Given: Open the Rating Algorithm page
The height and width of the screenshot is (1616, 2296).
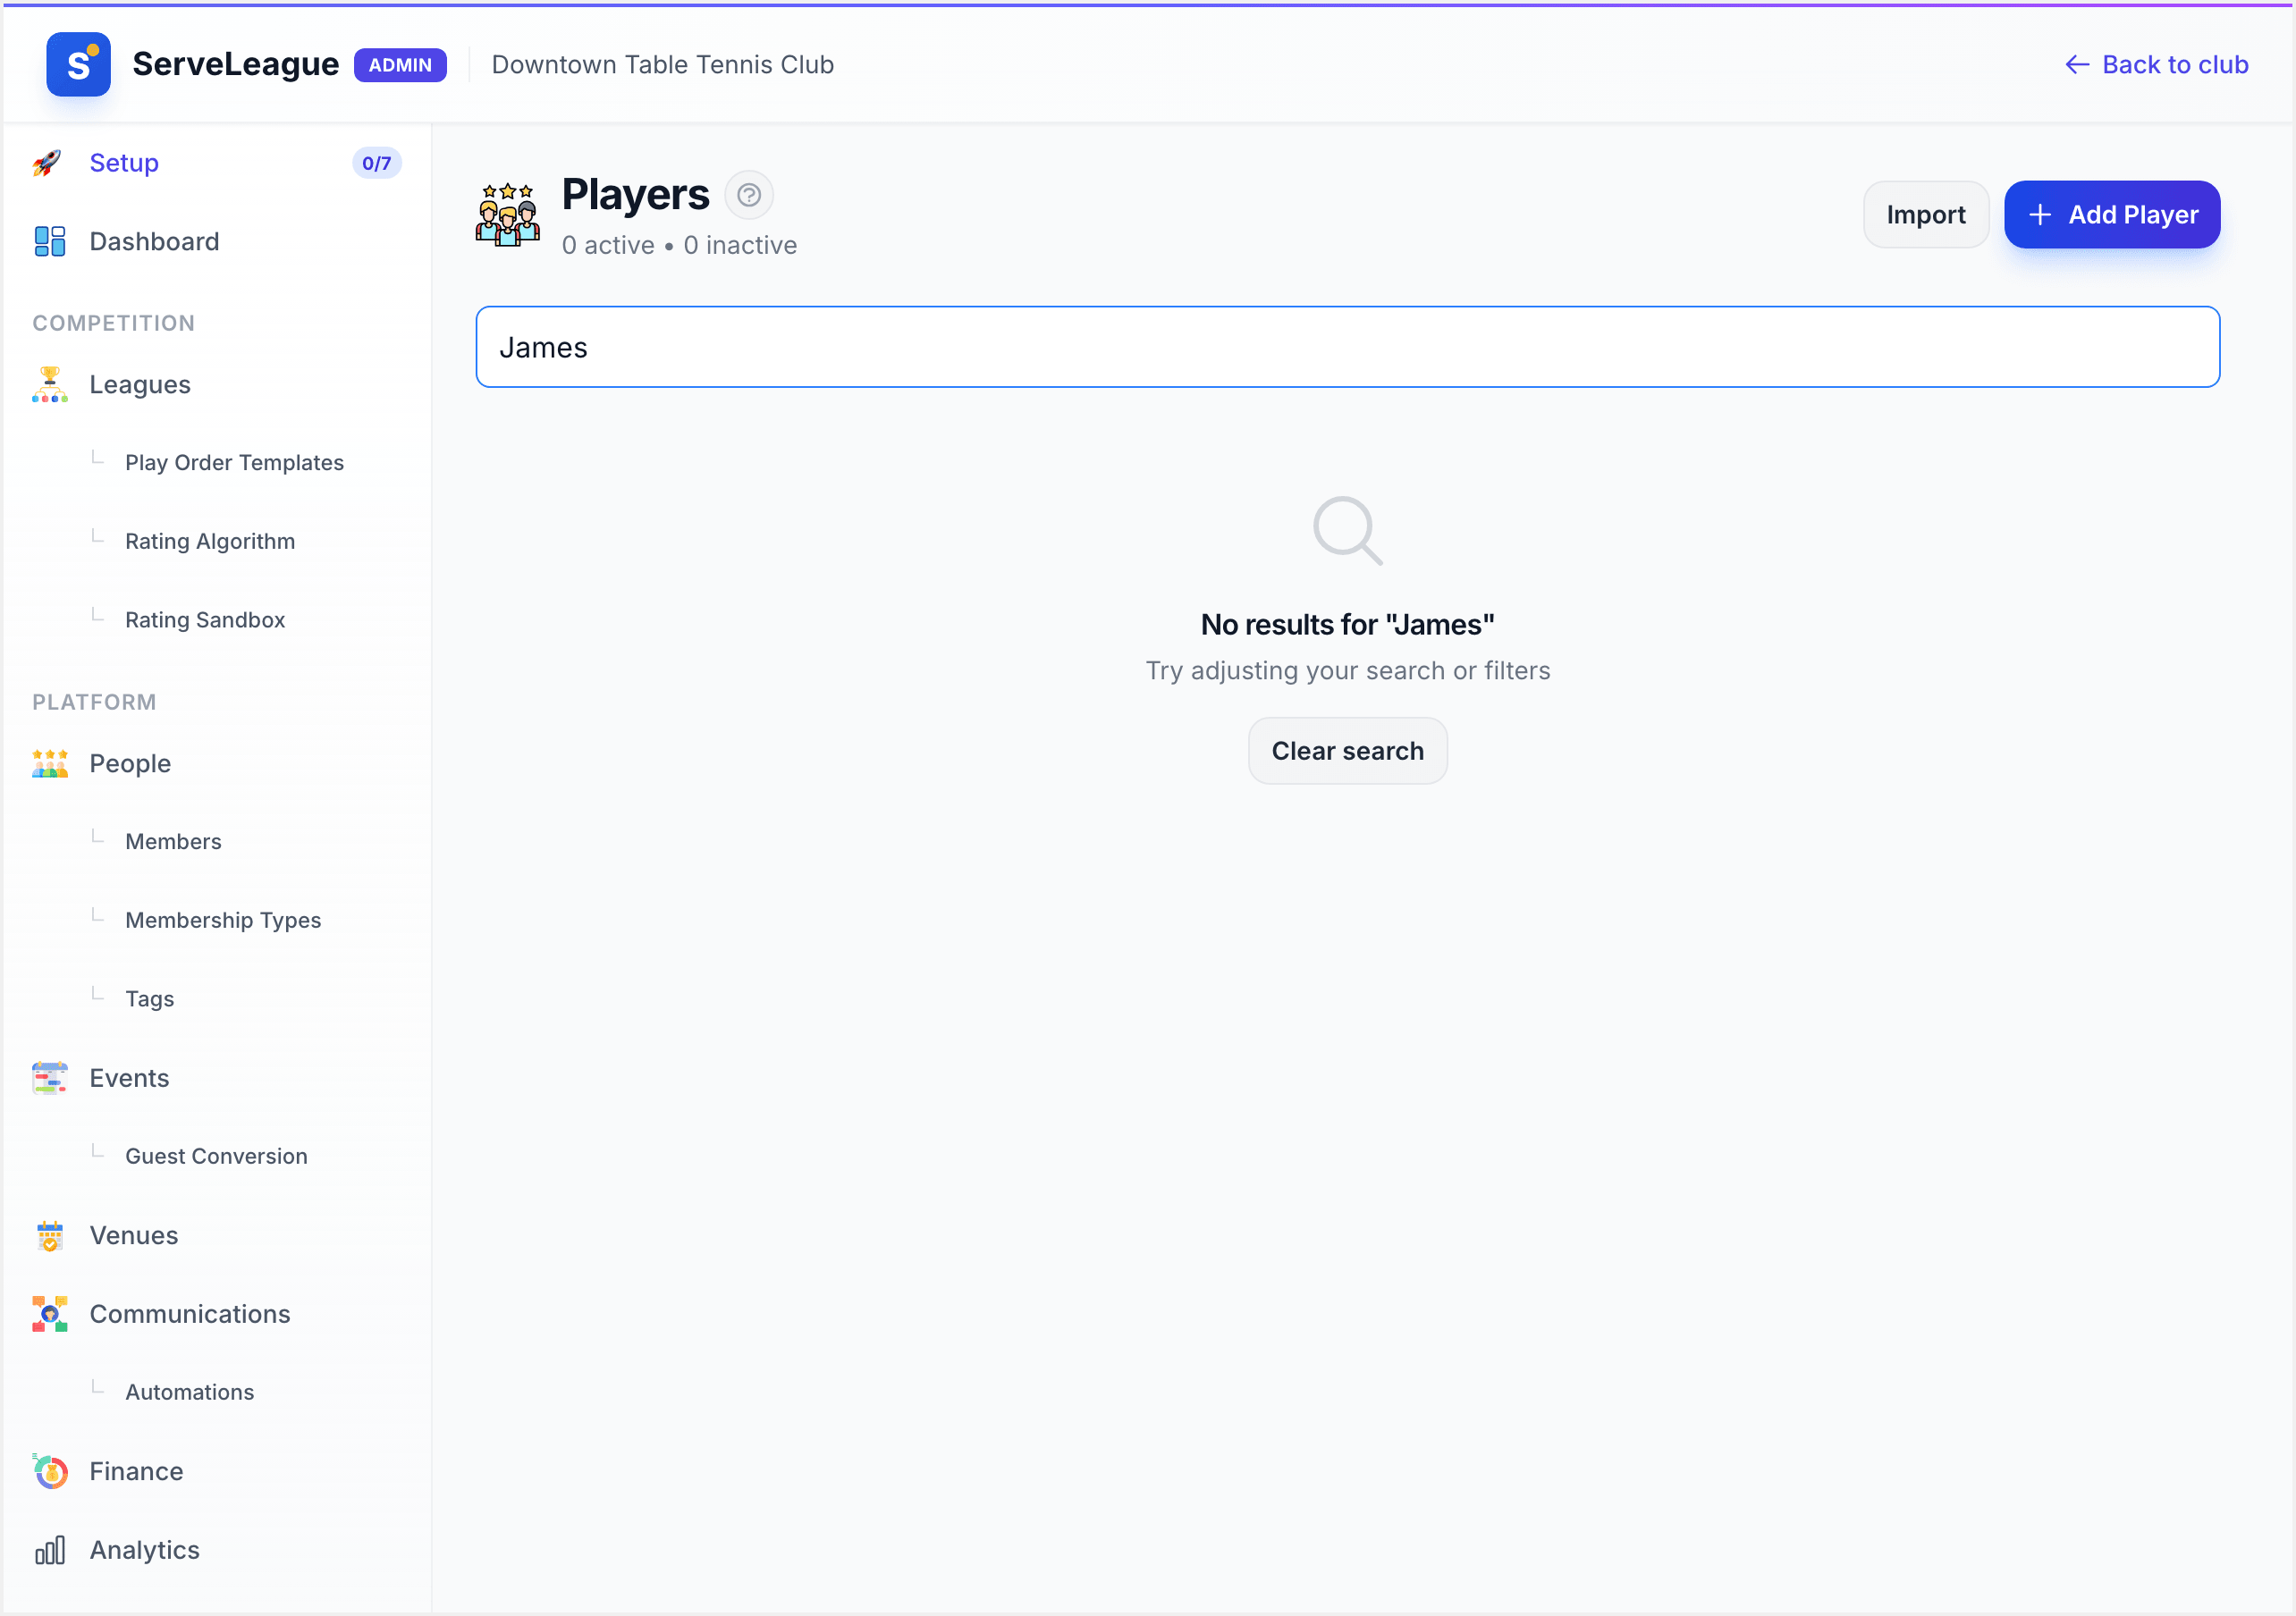Looking at the screenshot, I should [x=210, y=541].
